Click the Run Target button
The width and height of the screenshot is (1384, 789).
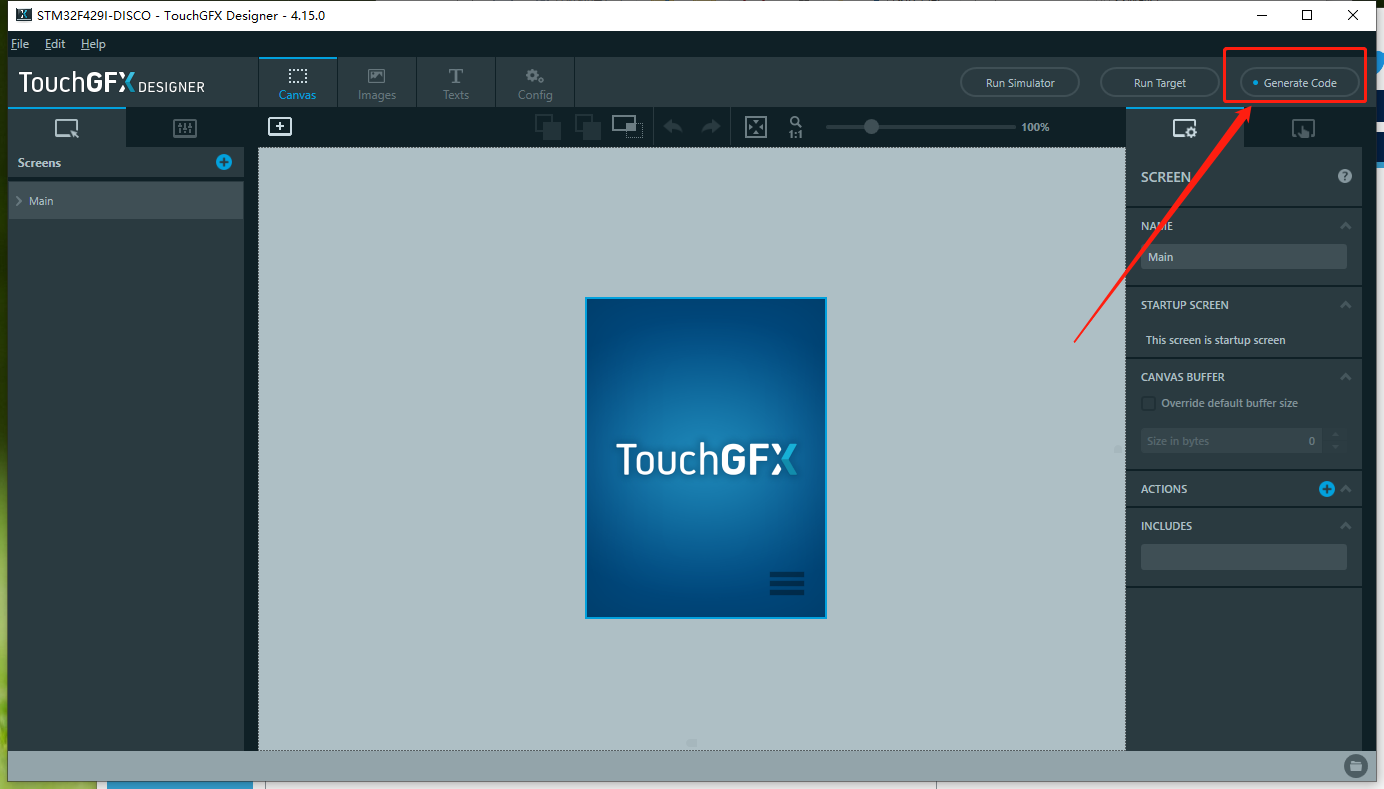[1160, 83]
